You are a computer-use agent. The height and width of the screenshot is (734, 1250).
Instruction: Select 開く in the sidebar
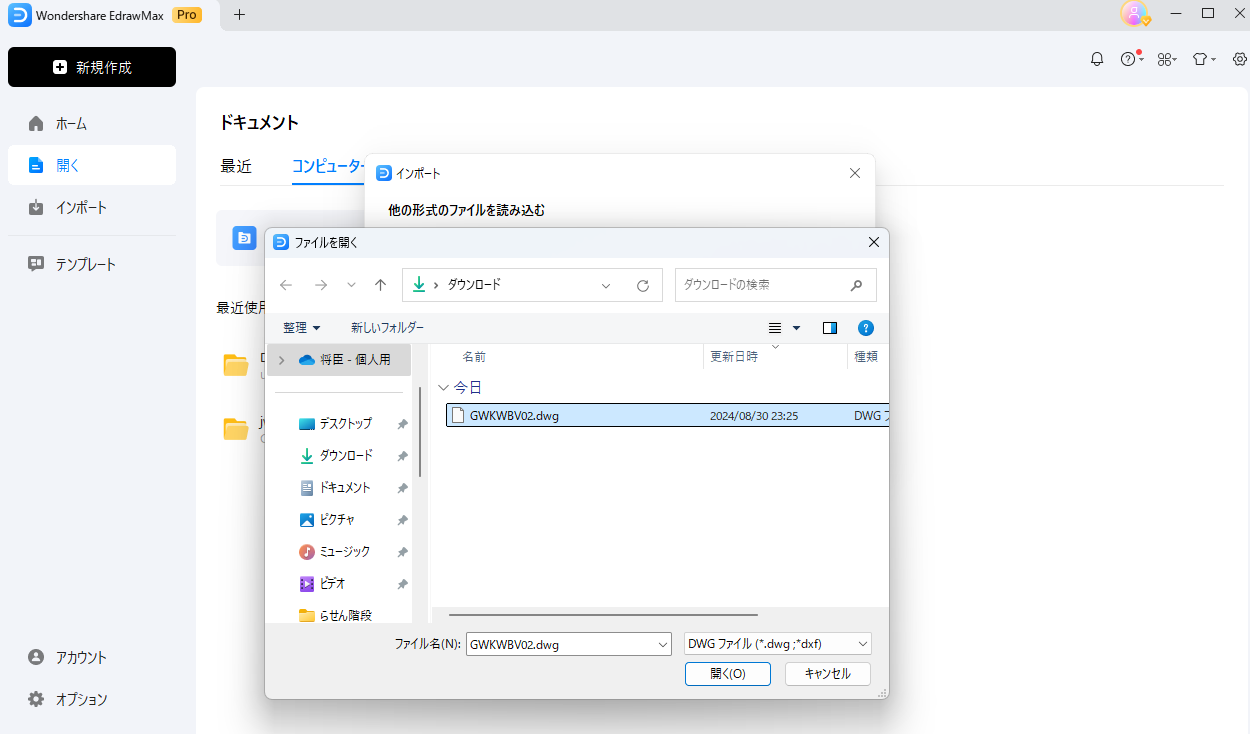pos(92,165)
